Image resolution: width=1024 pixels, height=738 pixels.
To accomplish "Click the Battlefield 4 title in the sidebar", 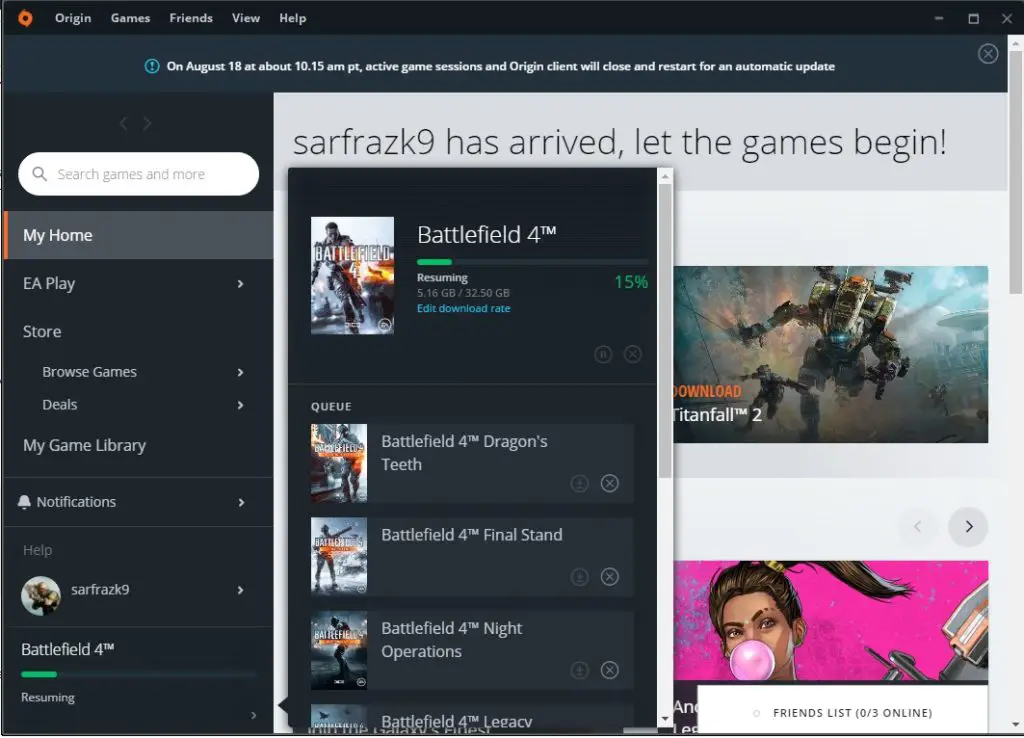I will [x=67, y=649].
